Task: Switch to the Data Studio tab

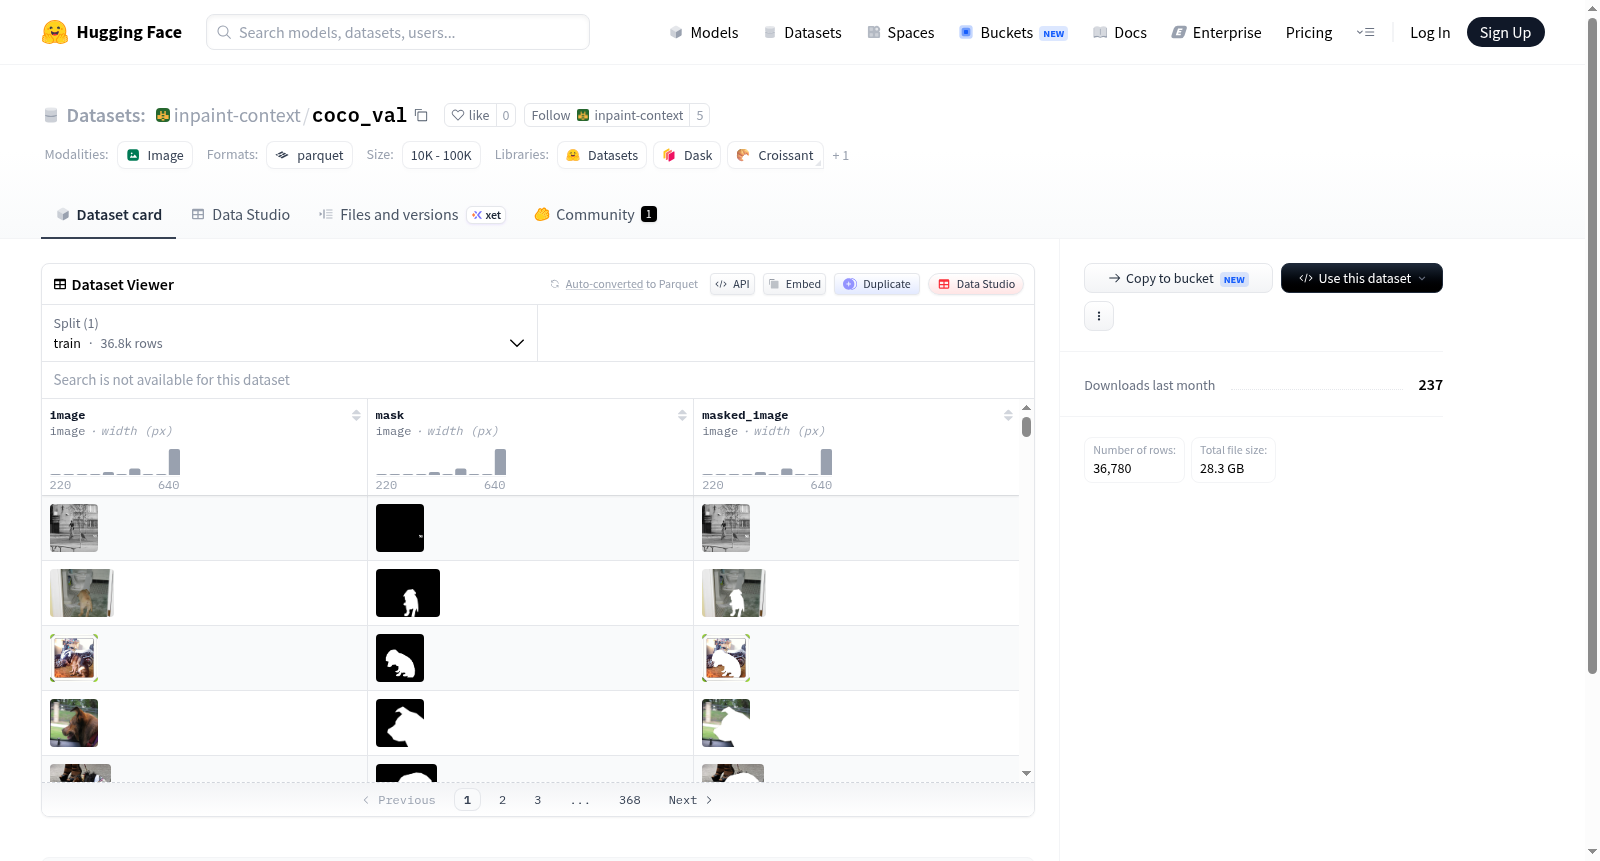Action: pos(241,214)
